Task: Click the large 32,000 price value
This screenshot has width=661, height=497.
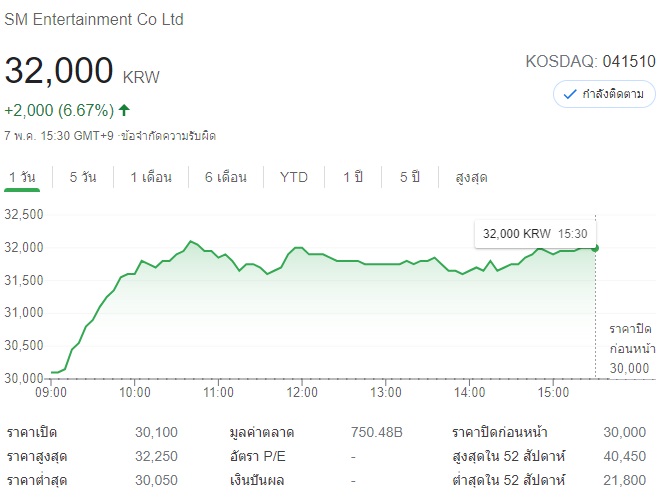Action: coord(59,70)
